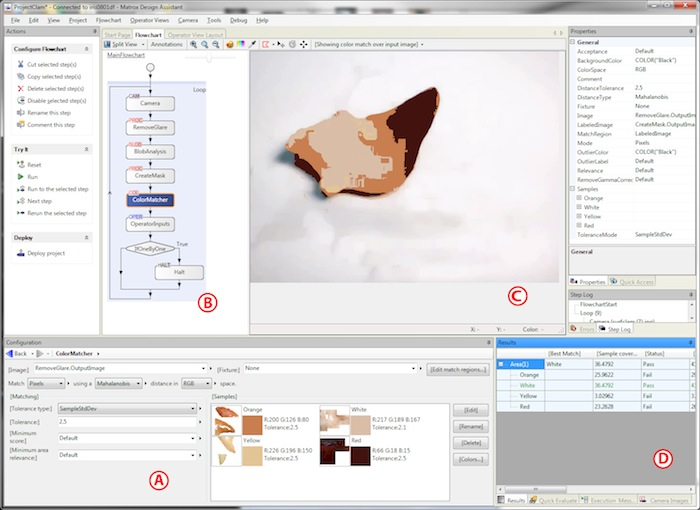This screenshot has width=700, height=510.
Task: Collapse the Configure Flowchart section
Action: [x=88, y=48]
